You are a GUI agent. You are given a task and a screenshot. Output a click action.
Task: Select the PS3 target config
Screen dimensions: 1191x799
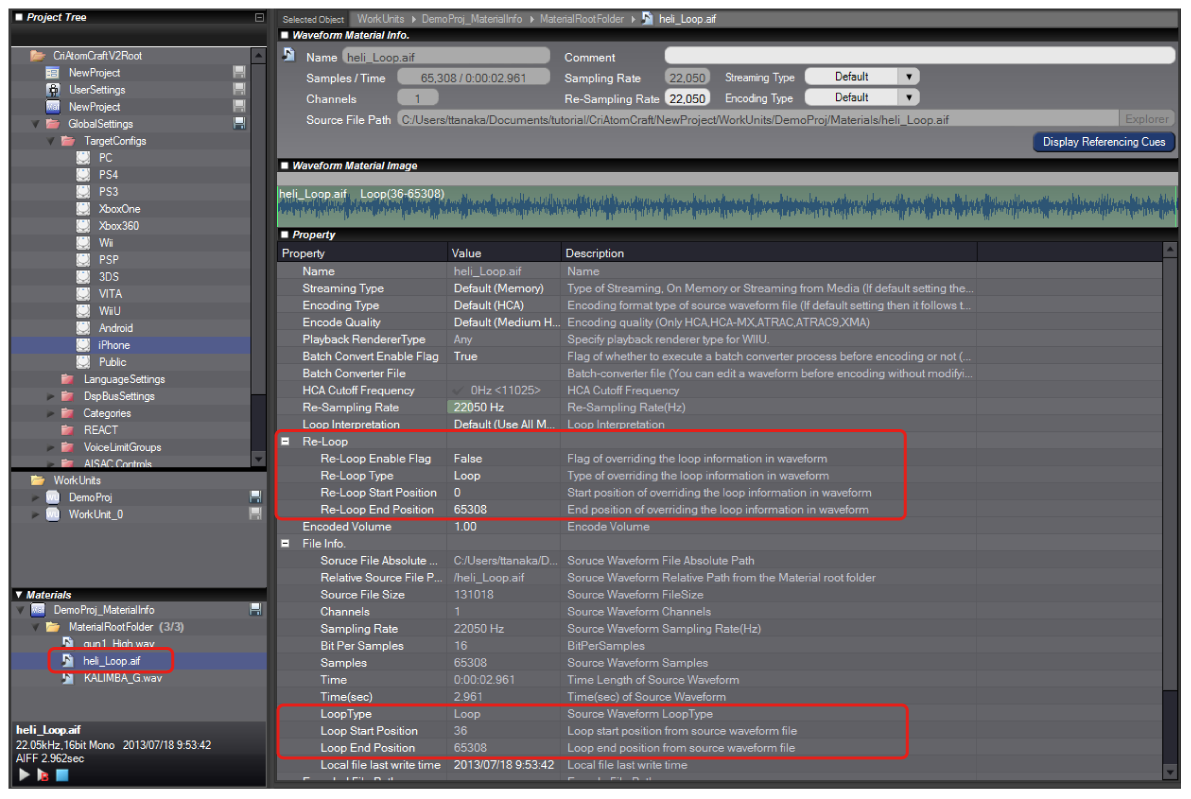108,191
